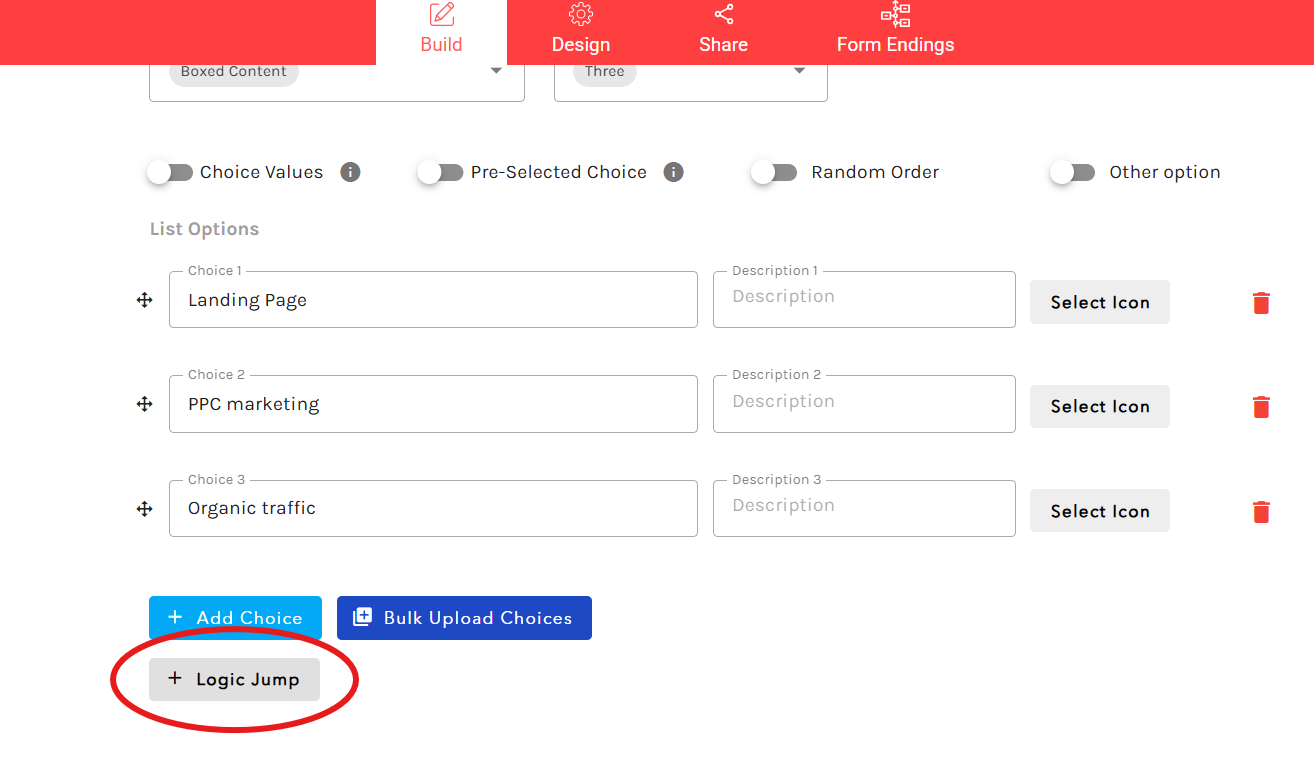The image size is (1314, 771).
Task: Enable the Choice Values toggle
Action: click(x=169, y=172)
